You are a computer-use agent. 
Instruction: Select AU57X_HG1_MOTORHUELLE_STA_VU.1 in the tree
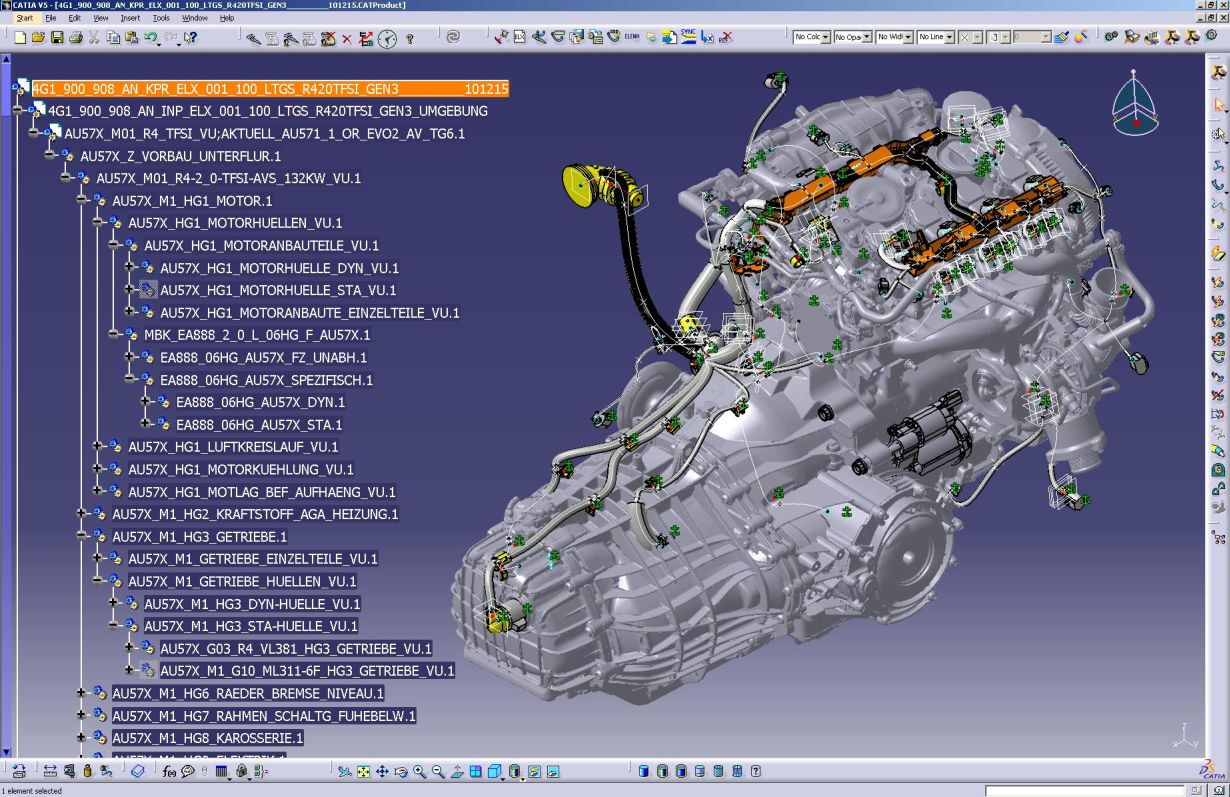click(x=278, y=290)
